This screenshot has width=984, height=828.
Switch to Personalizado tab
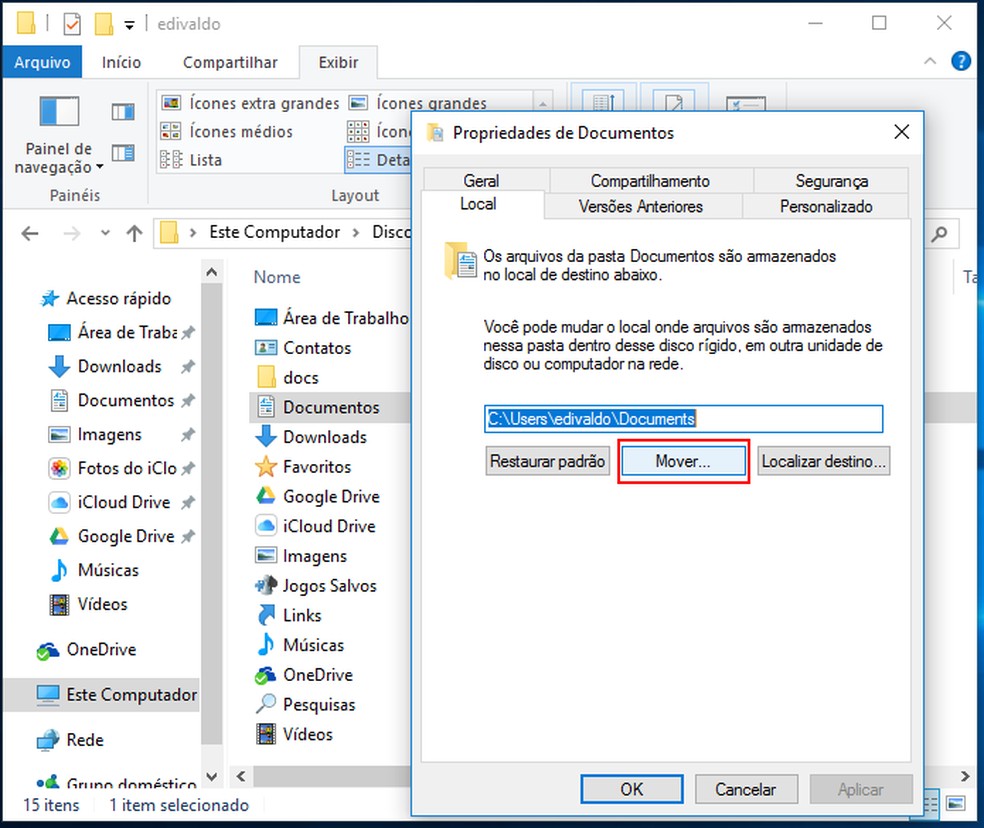click(x=826, y=206)
